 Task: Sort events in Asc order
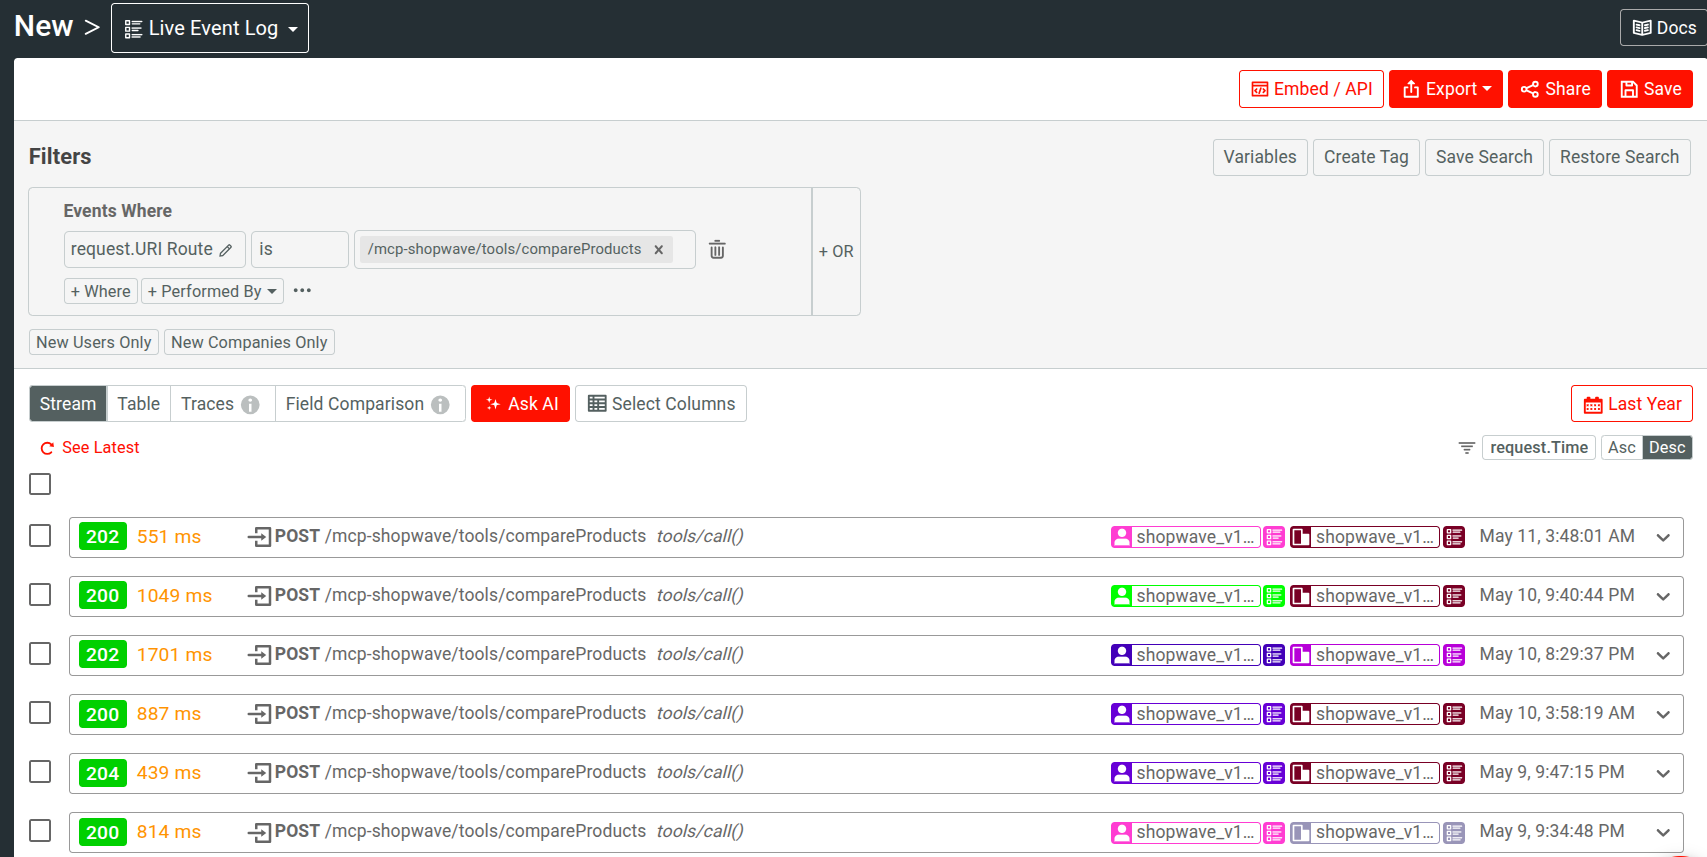pos(1622,448)
